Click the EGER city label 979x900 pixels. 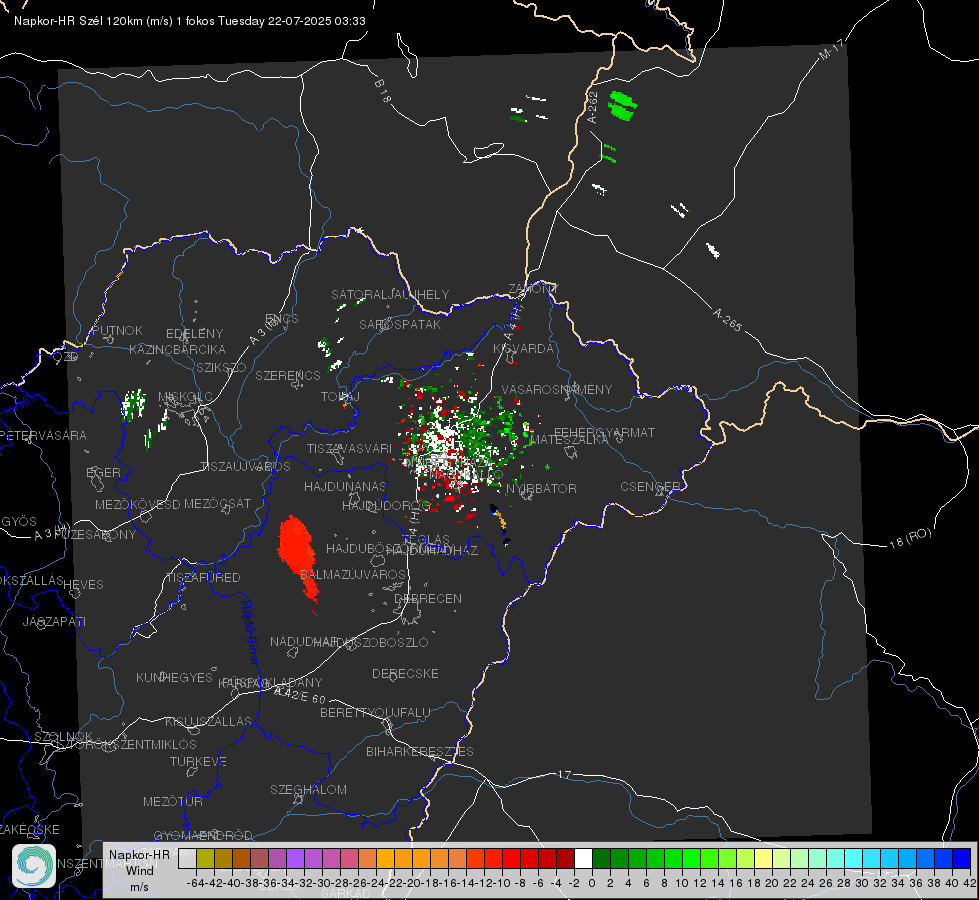tap(104, 472)
